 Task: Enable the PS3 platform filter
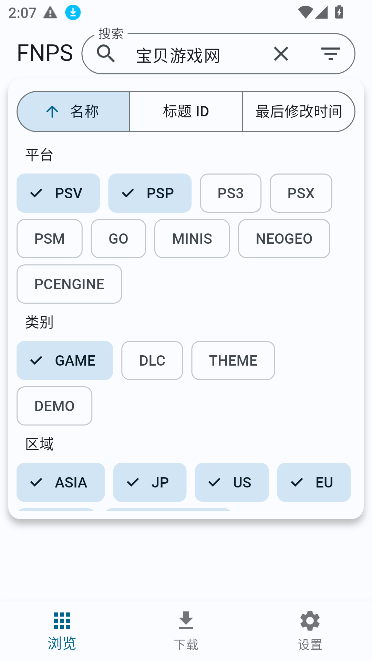click(x=231, y=193)
